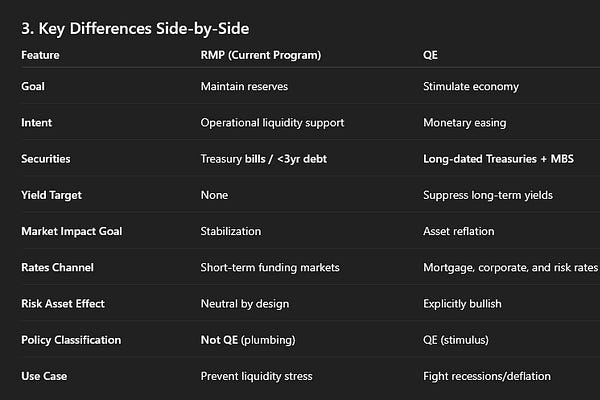Select the "RMP (Current Program)" column header
Viewport: 600px width, 400px height.
point(259,55)
